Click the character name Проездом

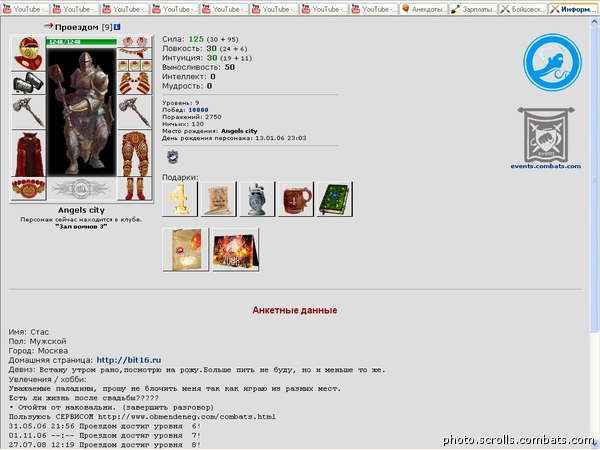pos(77,27)
